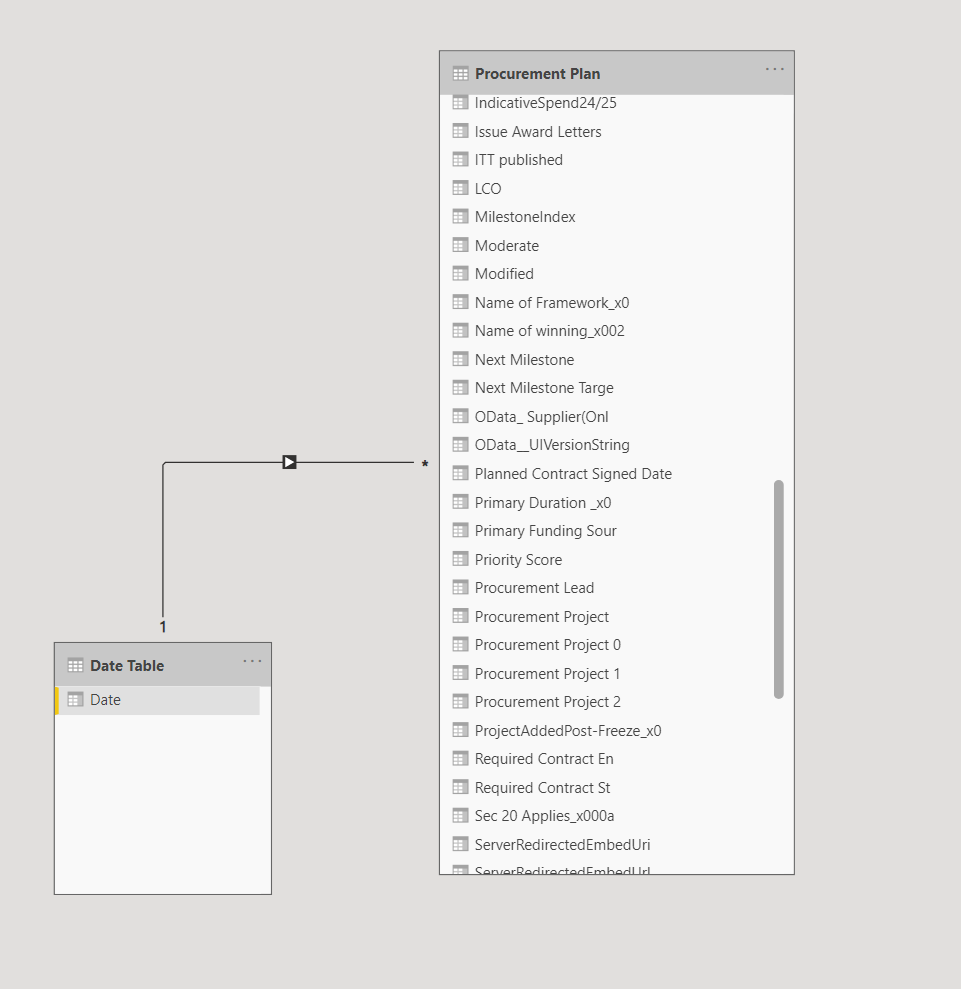Select the Procurement Project 2 field

click(547, 702)
